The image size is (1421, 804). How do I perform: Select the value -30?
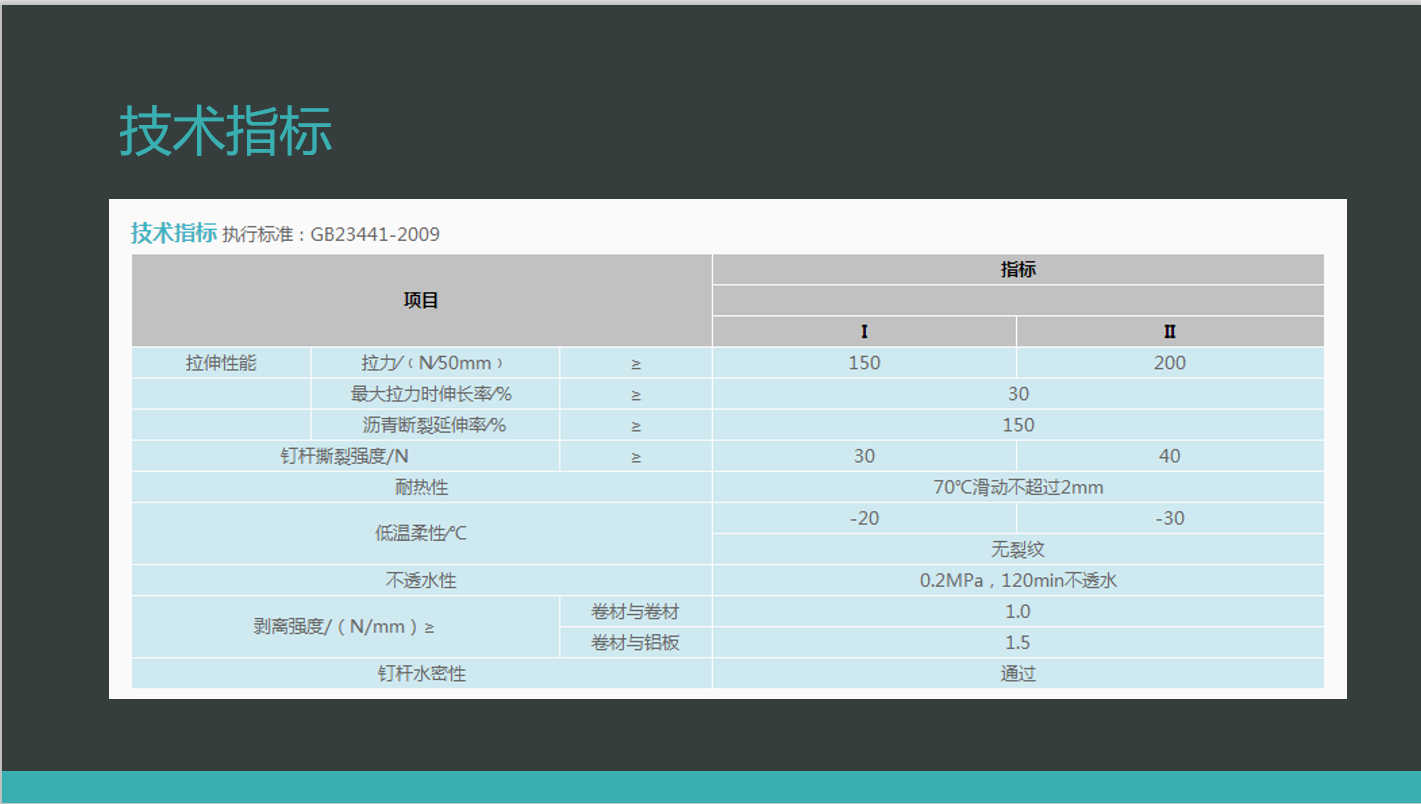1170,518
